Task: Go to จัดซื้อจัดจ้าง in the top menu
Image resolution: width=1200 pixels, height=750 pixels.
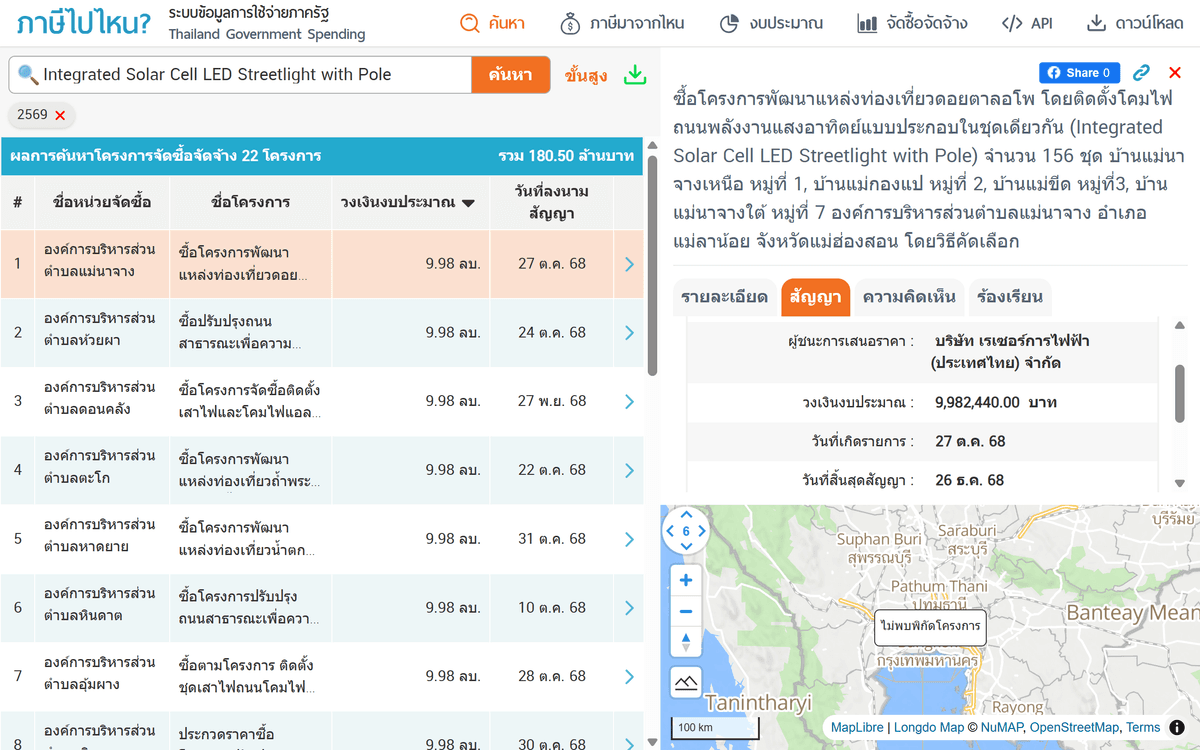Action: (x=912, y=23)
